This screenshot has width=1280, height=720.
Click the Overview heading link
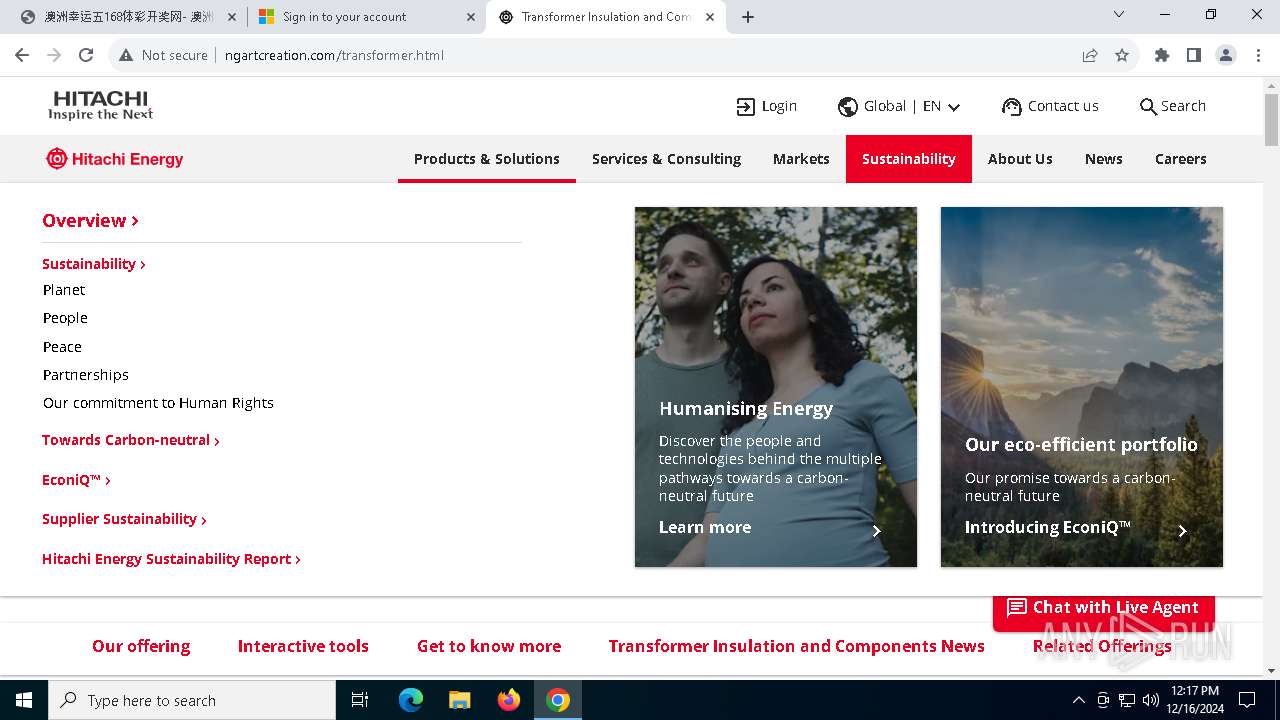90,221
